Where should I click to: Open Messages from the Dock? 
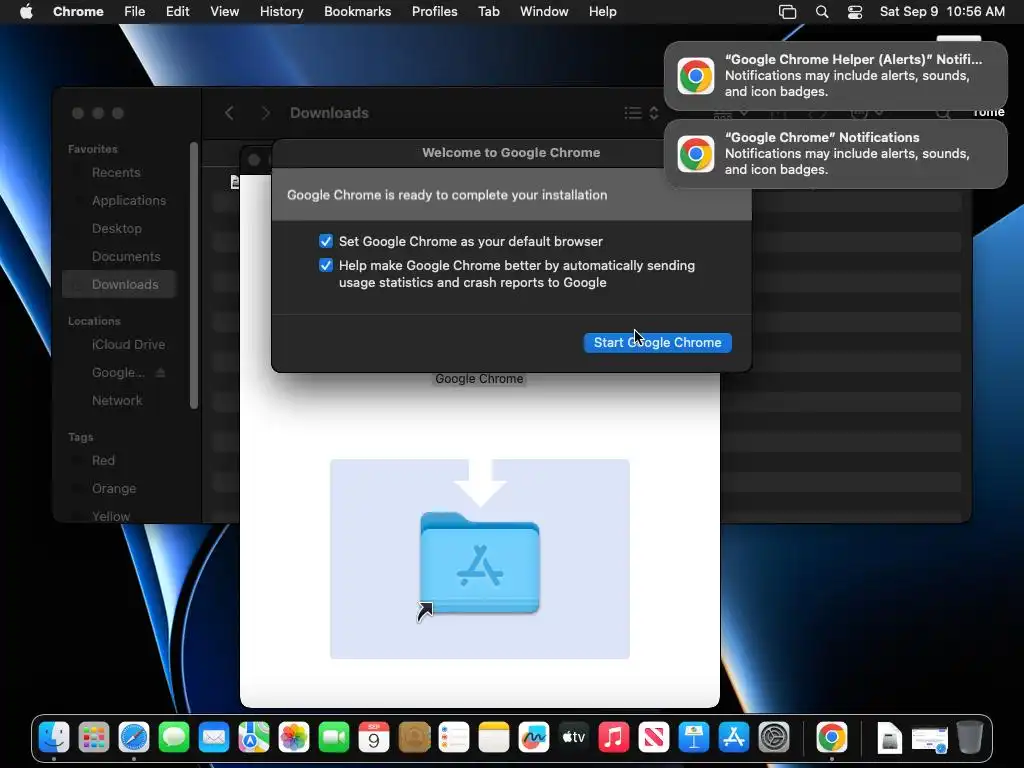pos(174,738)
